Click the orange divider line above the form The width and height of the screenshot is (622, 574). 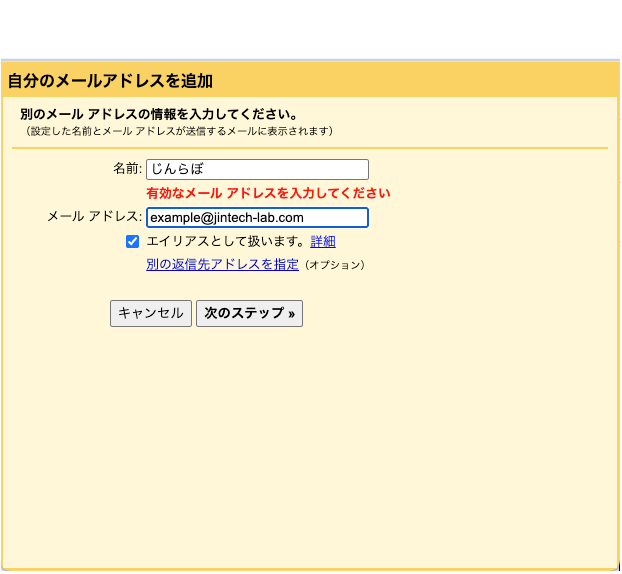coord(310,148)
